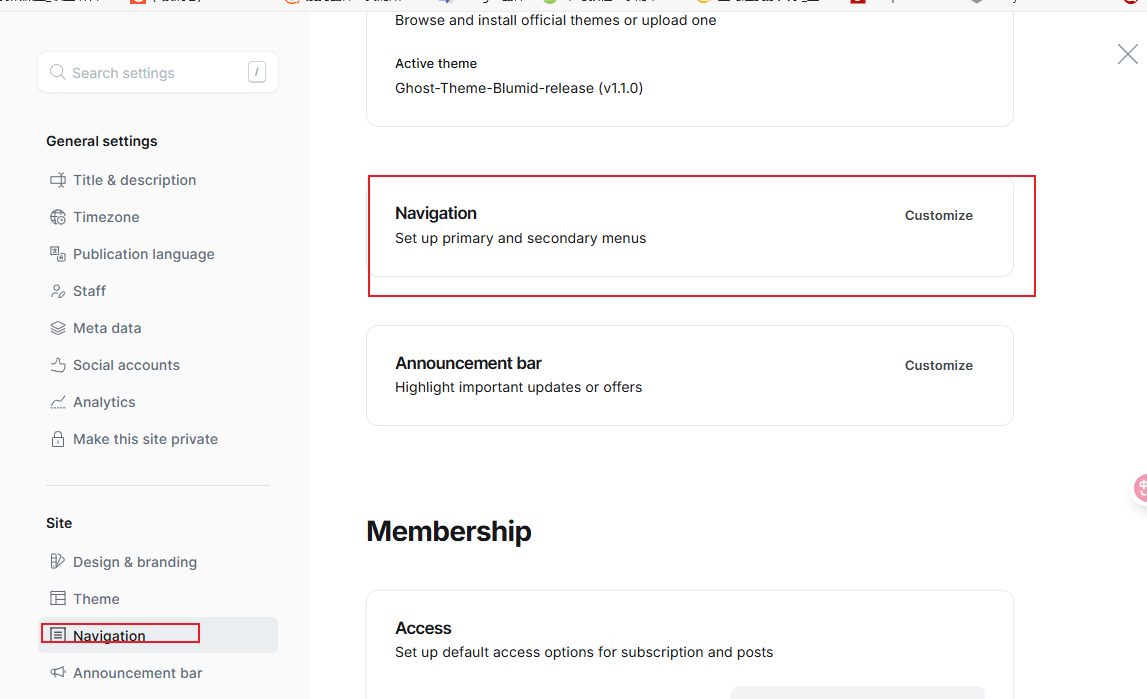Open the Timezone settings link
The width and height of the screenshot is (1147, 699).
(x=106, y=217)
